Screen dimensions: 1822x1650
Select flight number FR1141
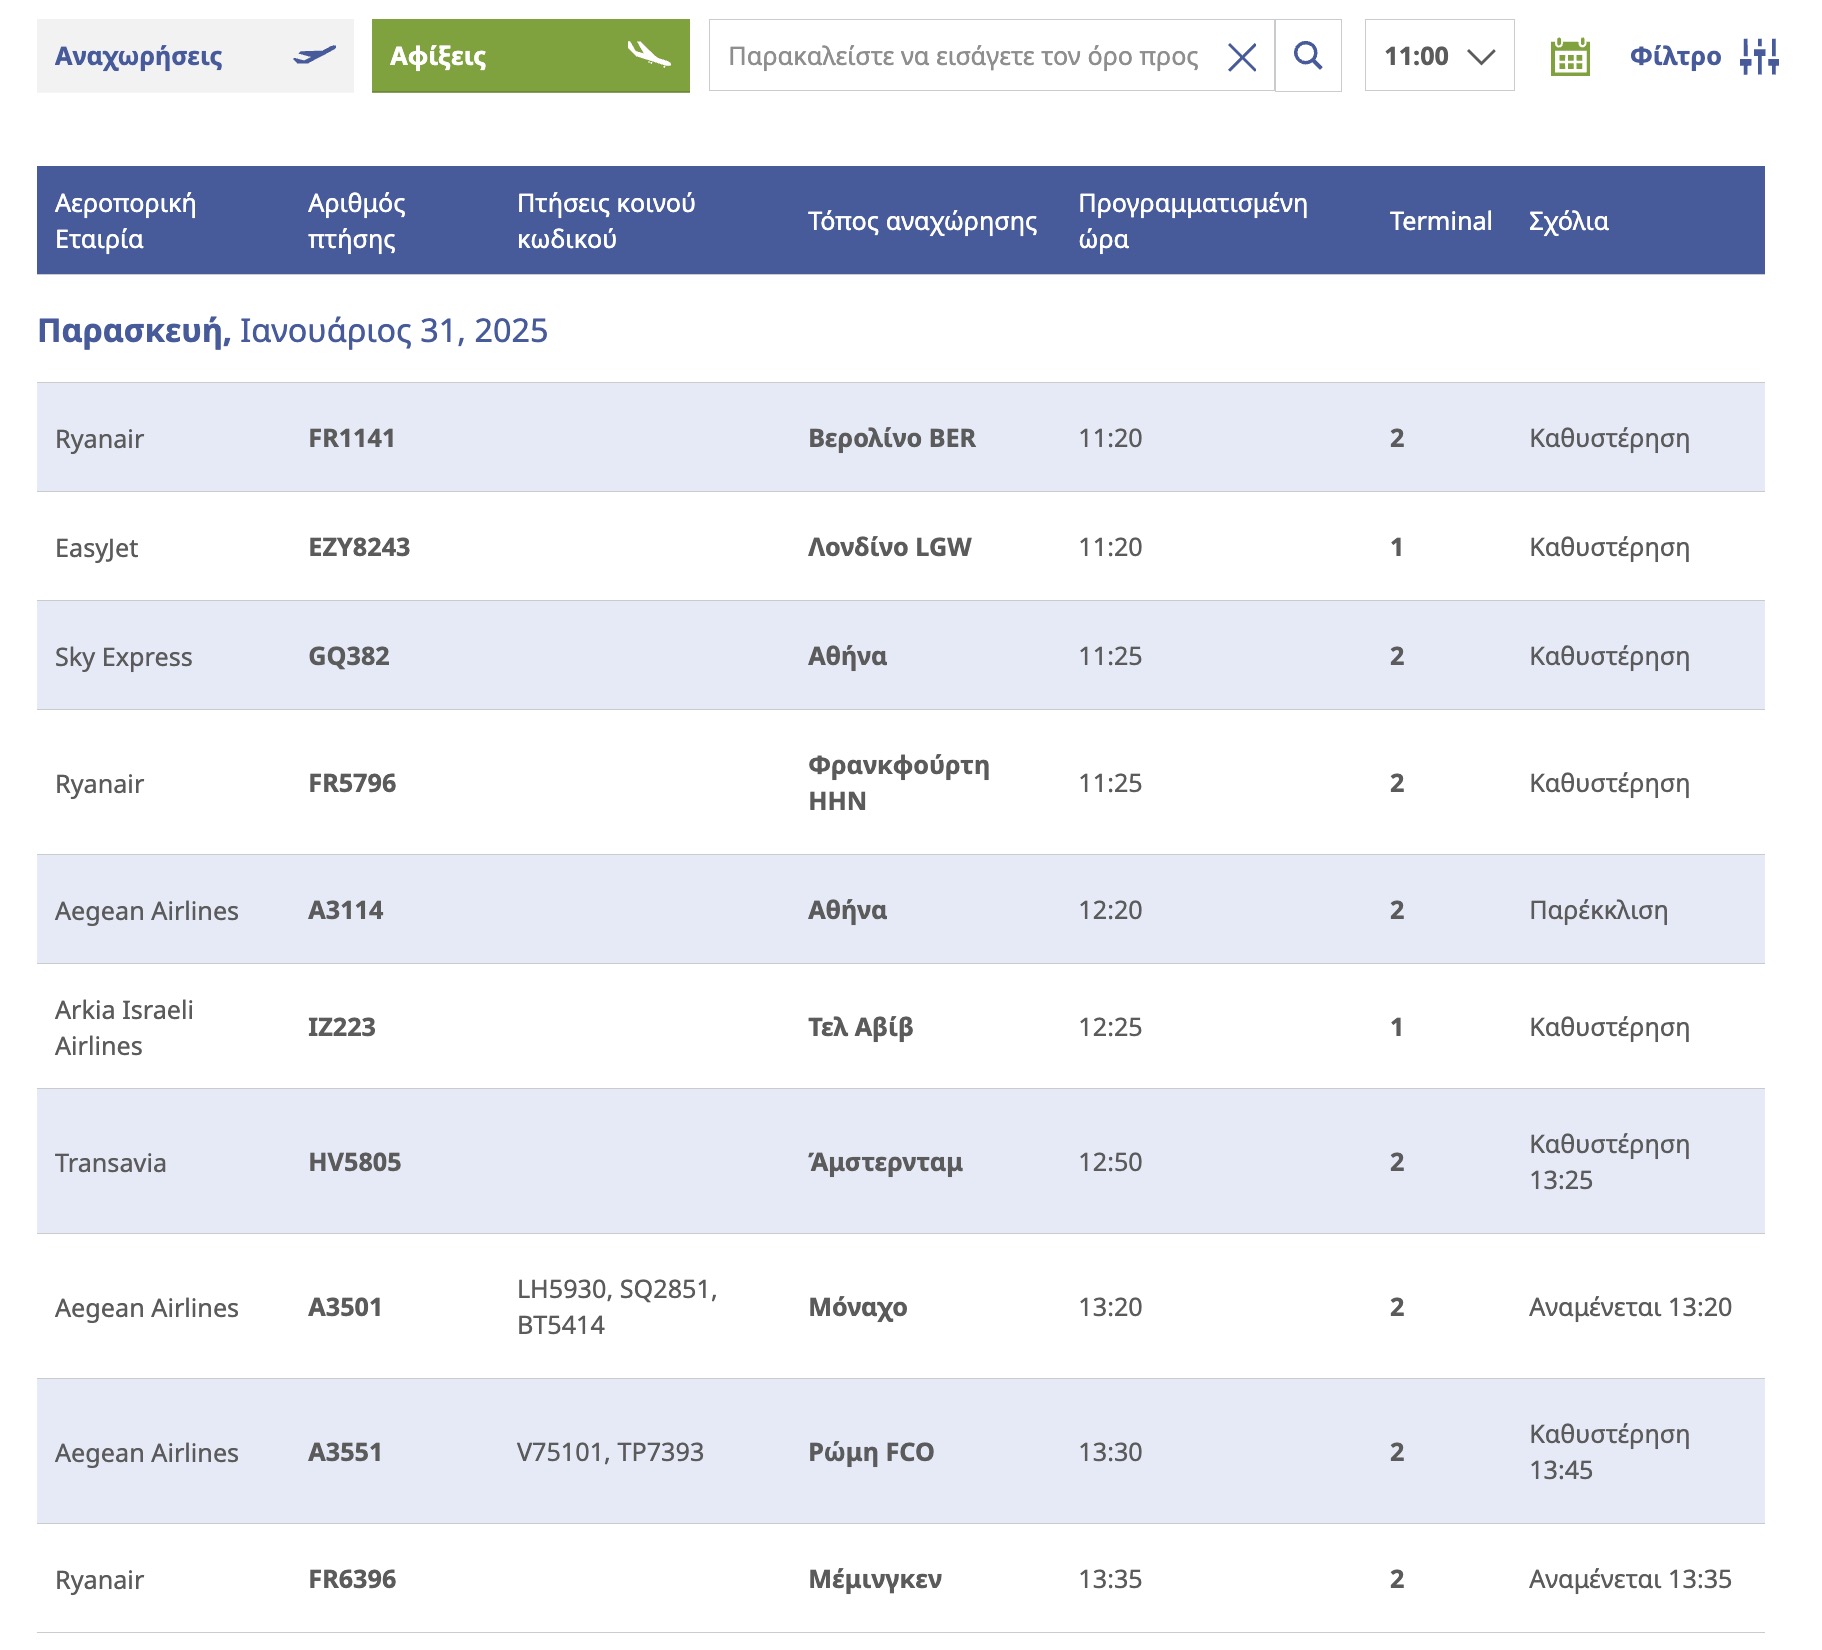coord(352,438)
